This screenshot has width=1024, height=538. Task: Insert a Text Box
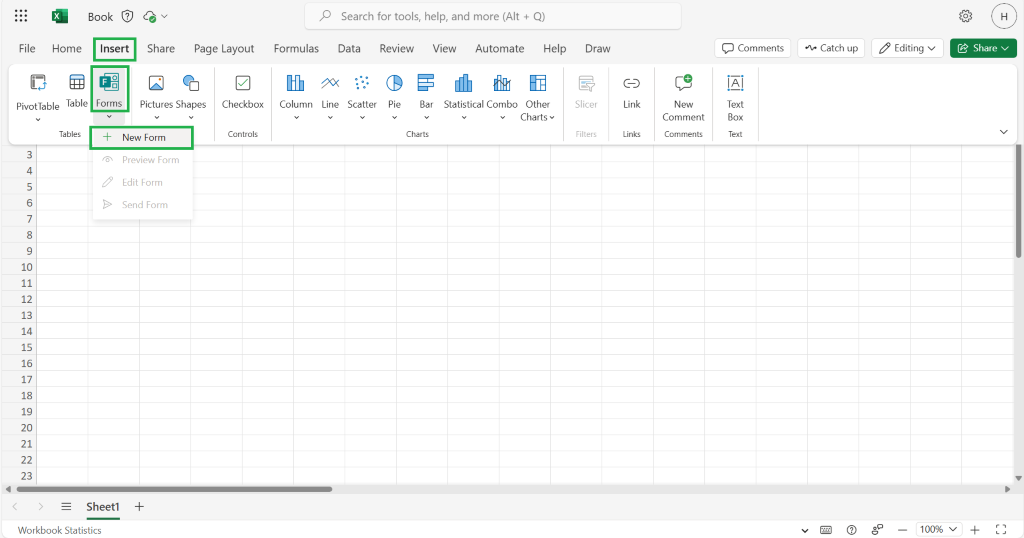click(x=735, y=97)
